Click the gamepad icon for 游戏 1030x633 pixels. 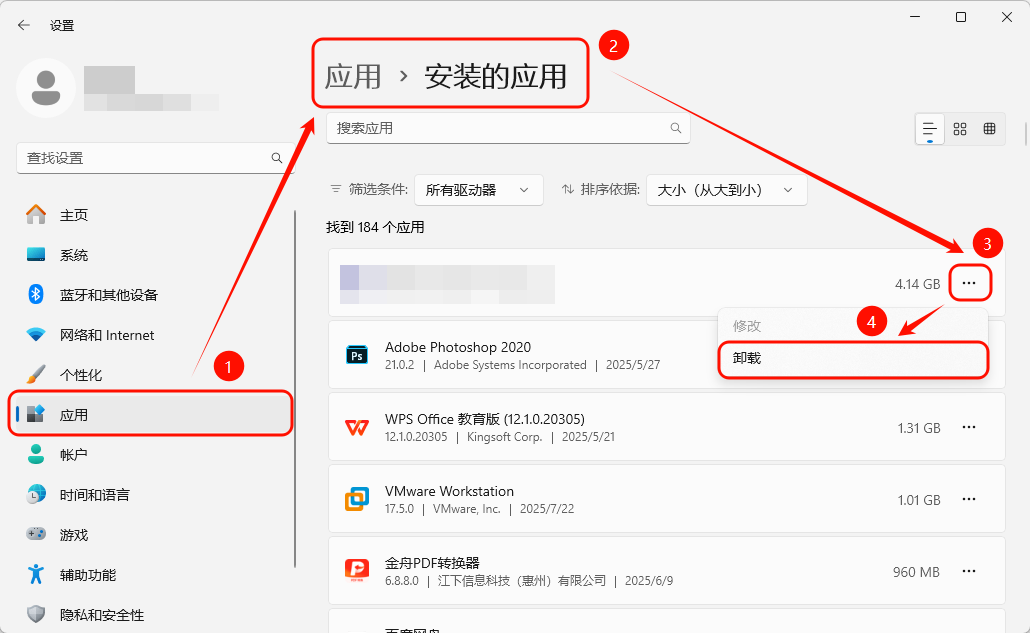36,534
